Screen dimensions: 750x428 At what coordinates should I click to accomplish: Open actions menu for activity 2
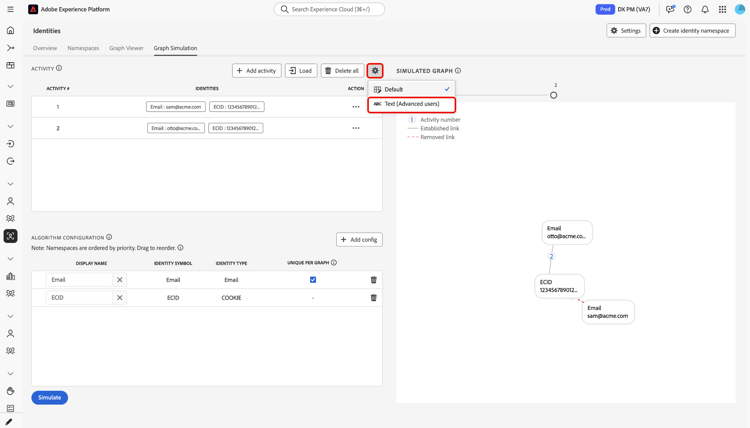(356, 128)
